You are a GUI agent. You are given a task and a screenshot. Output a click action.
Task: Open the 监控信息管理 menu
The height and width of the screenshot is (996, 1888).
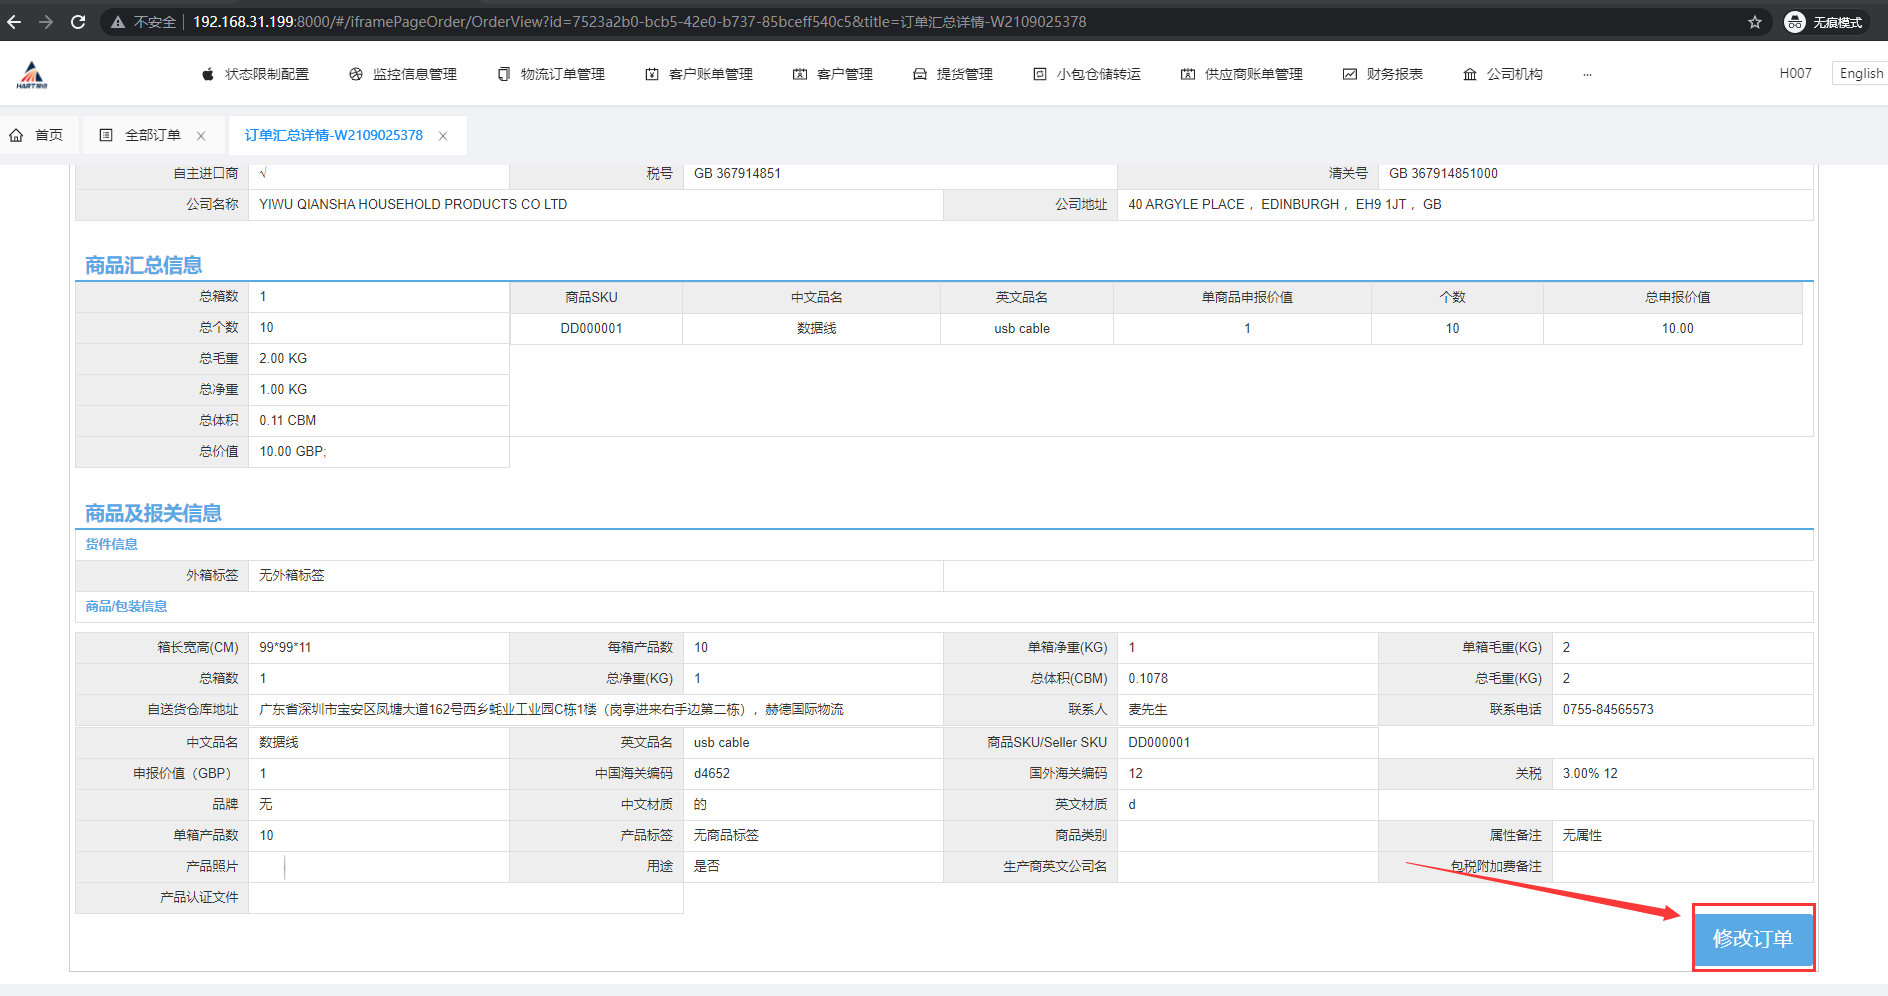click(403, 74)
